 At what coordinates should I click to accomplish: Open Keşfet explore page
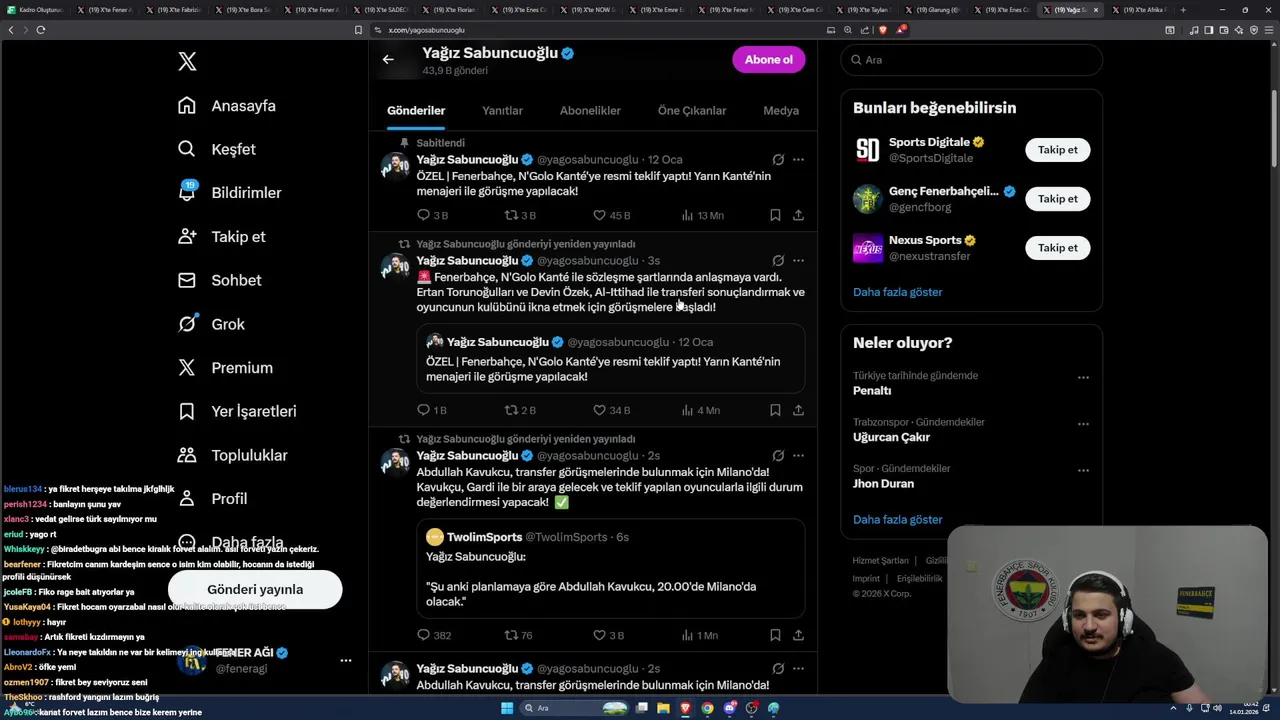click(x=217, y=149)
